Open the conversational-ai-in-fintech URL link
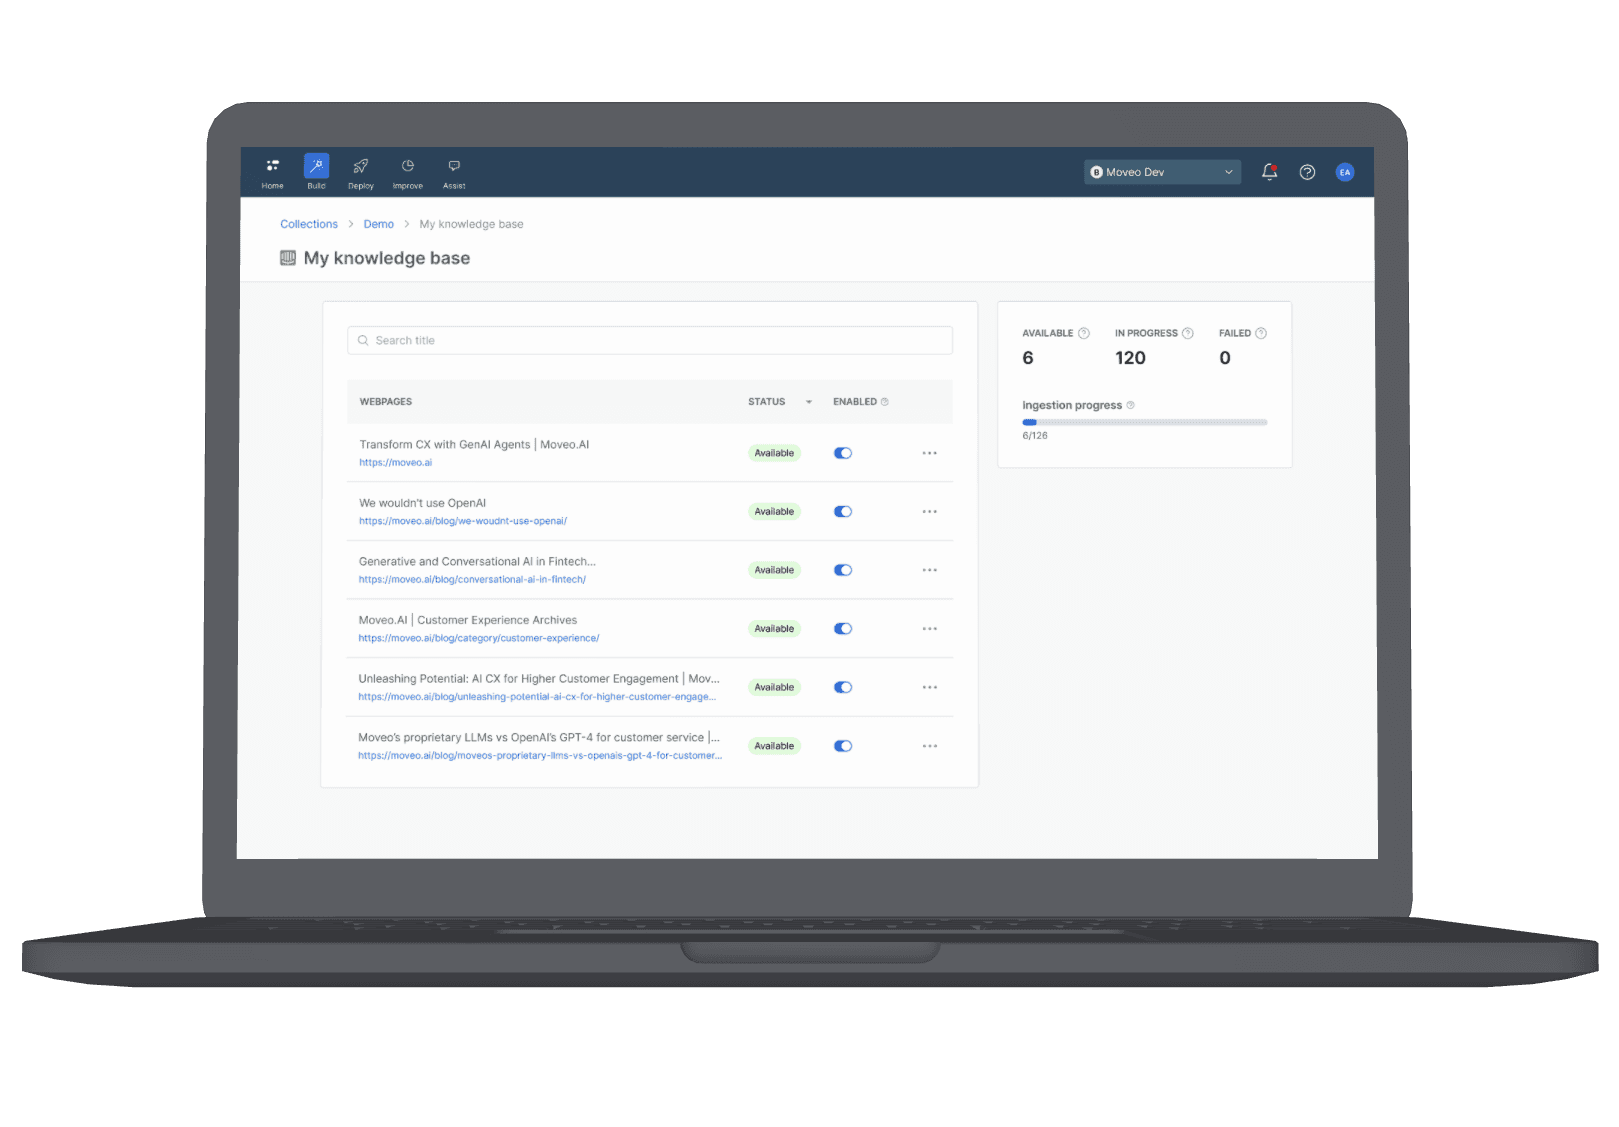 tap(472, 580)
